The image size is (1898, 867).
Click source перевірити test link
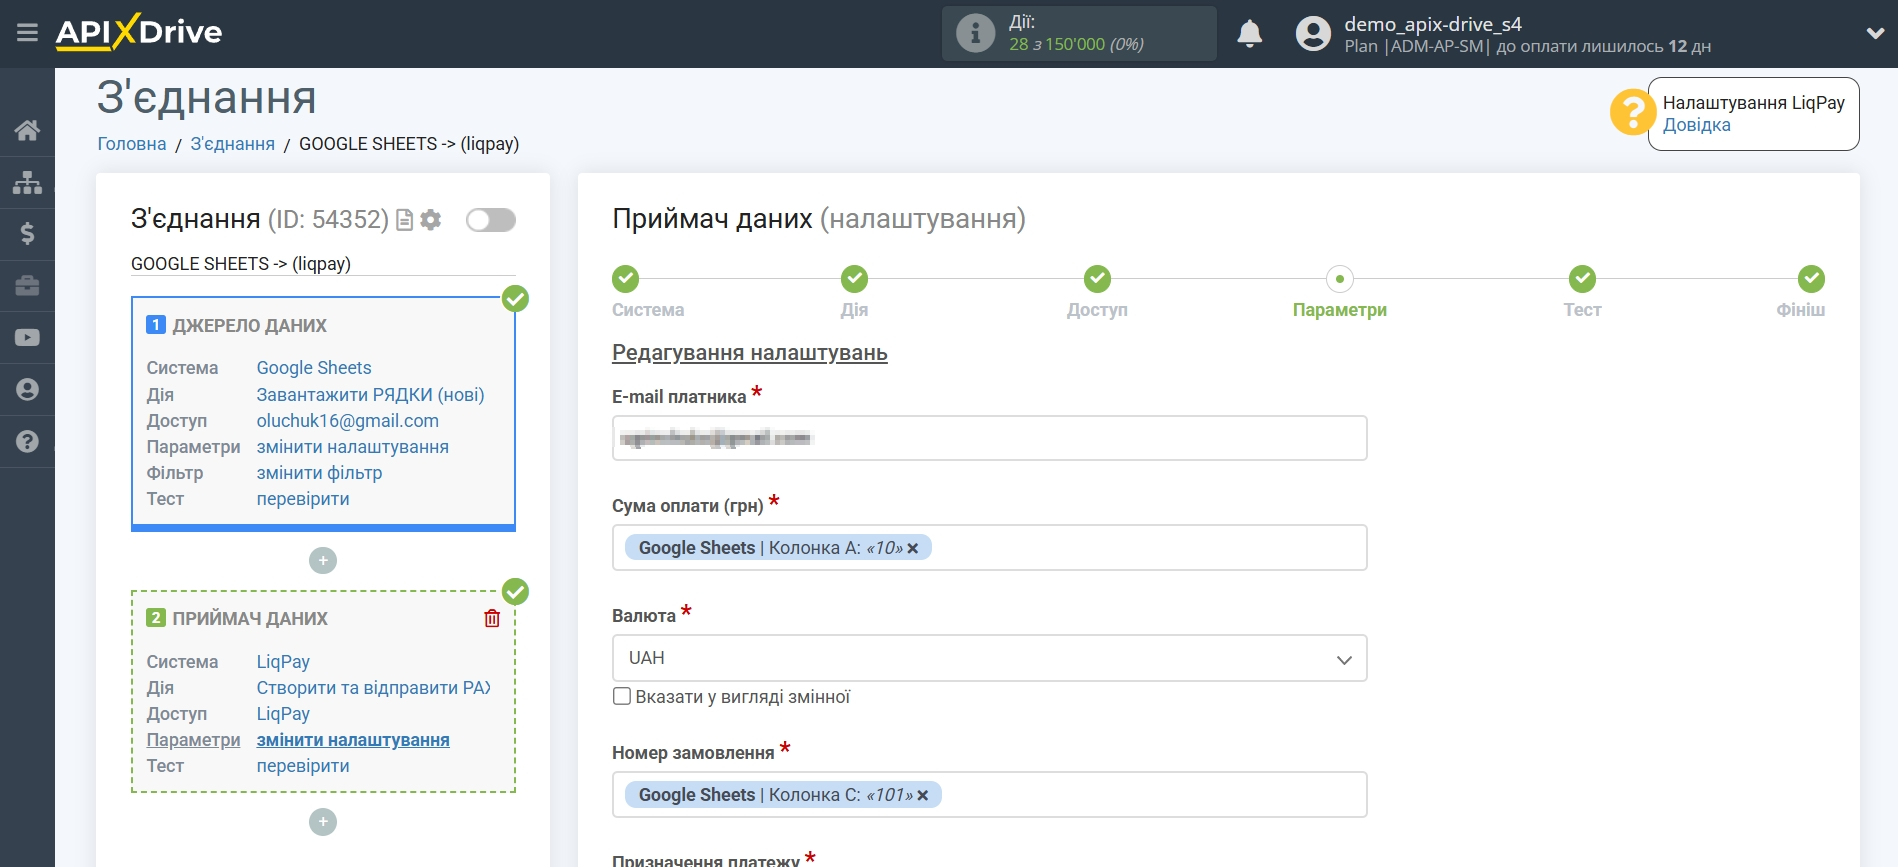[x=303, y=499]
